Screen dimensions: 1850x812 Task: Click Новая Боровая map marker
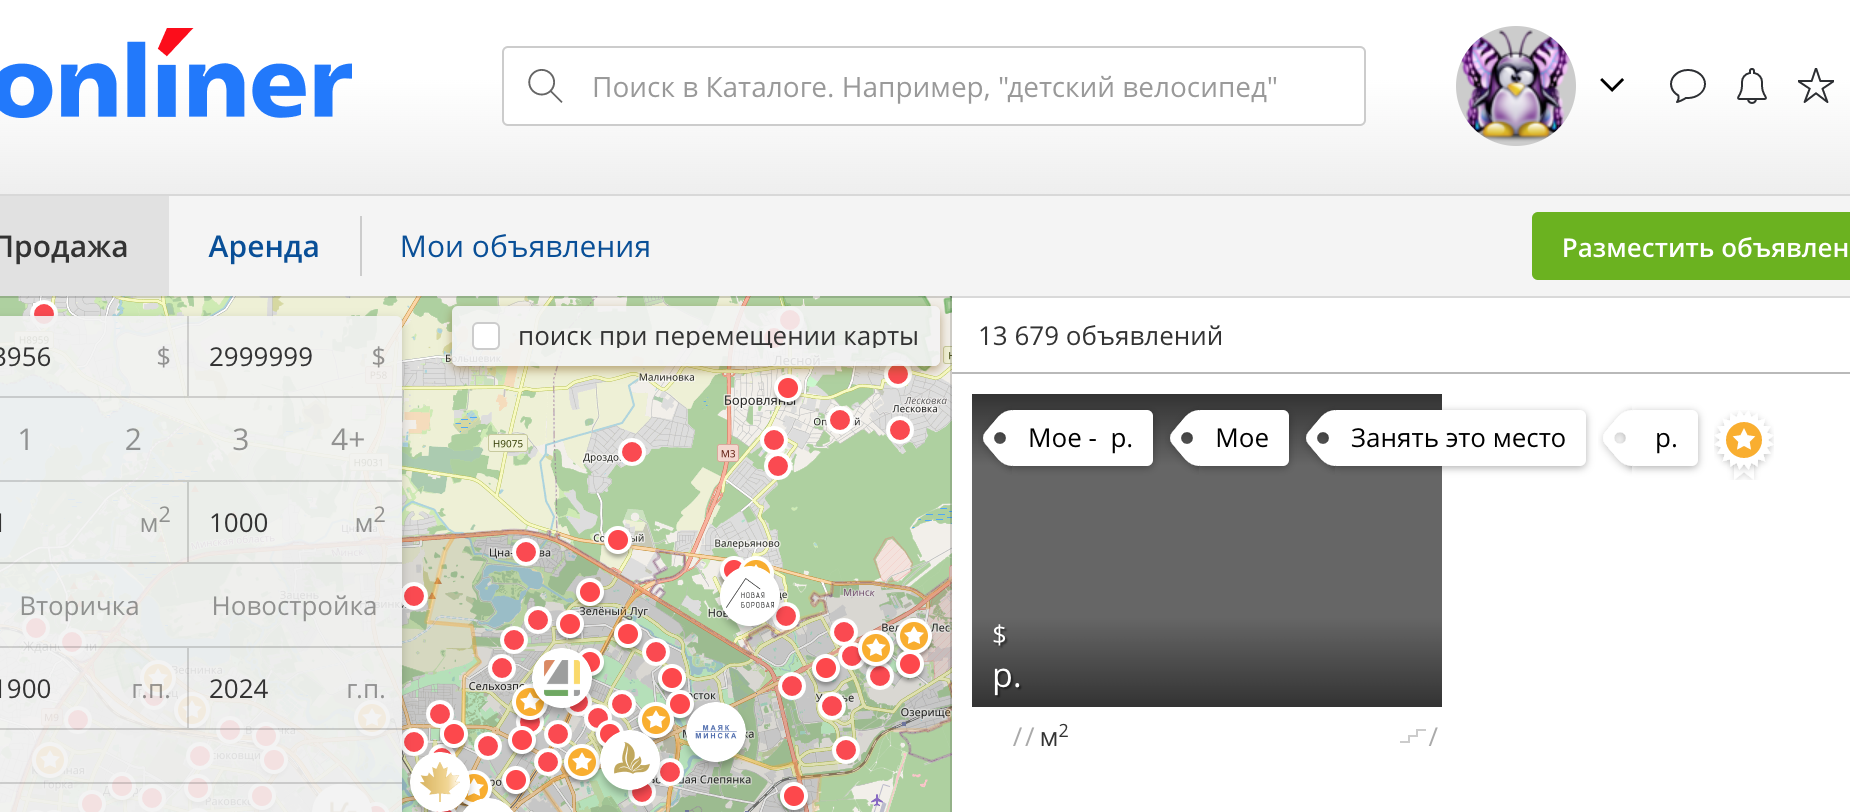pyautogui.click(x=751, y=597)
